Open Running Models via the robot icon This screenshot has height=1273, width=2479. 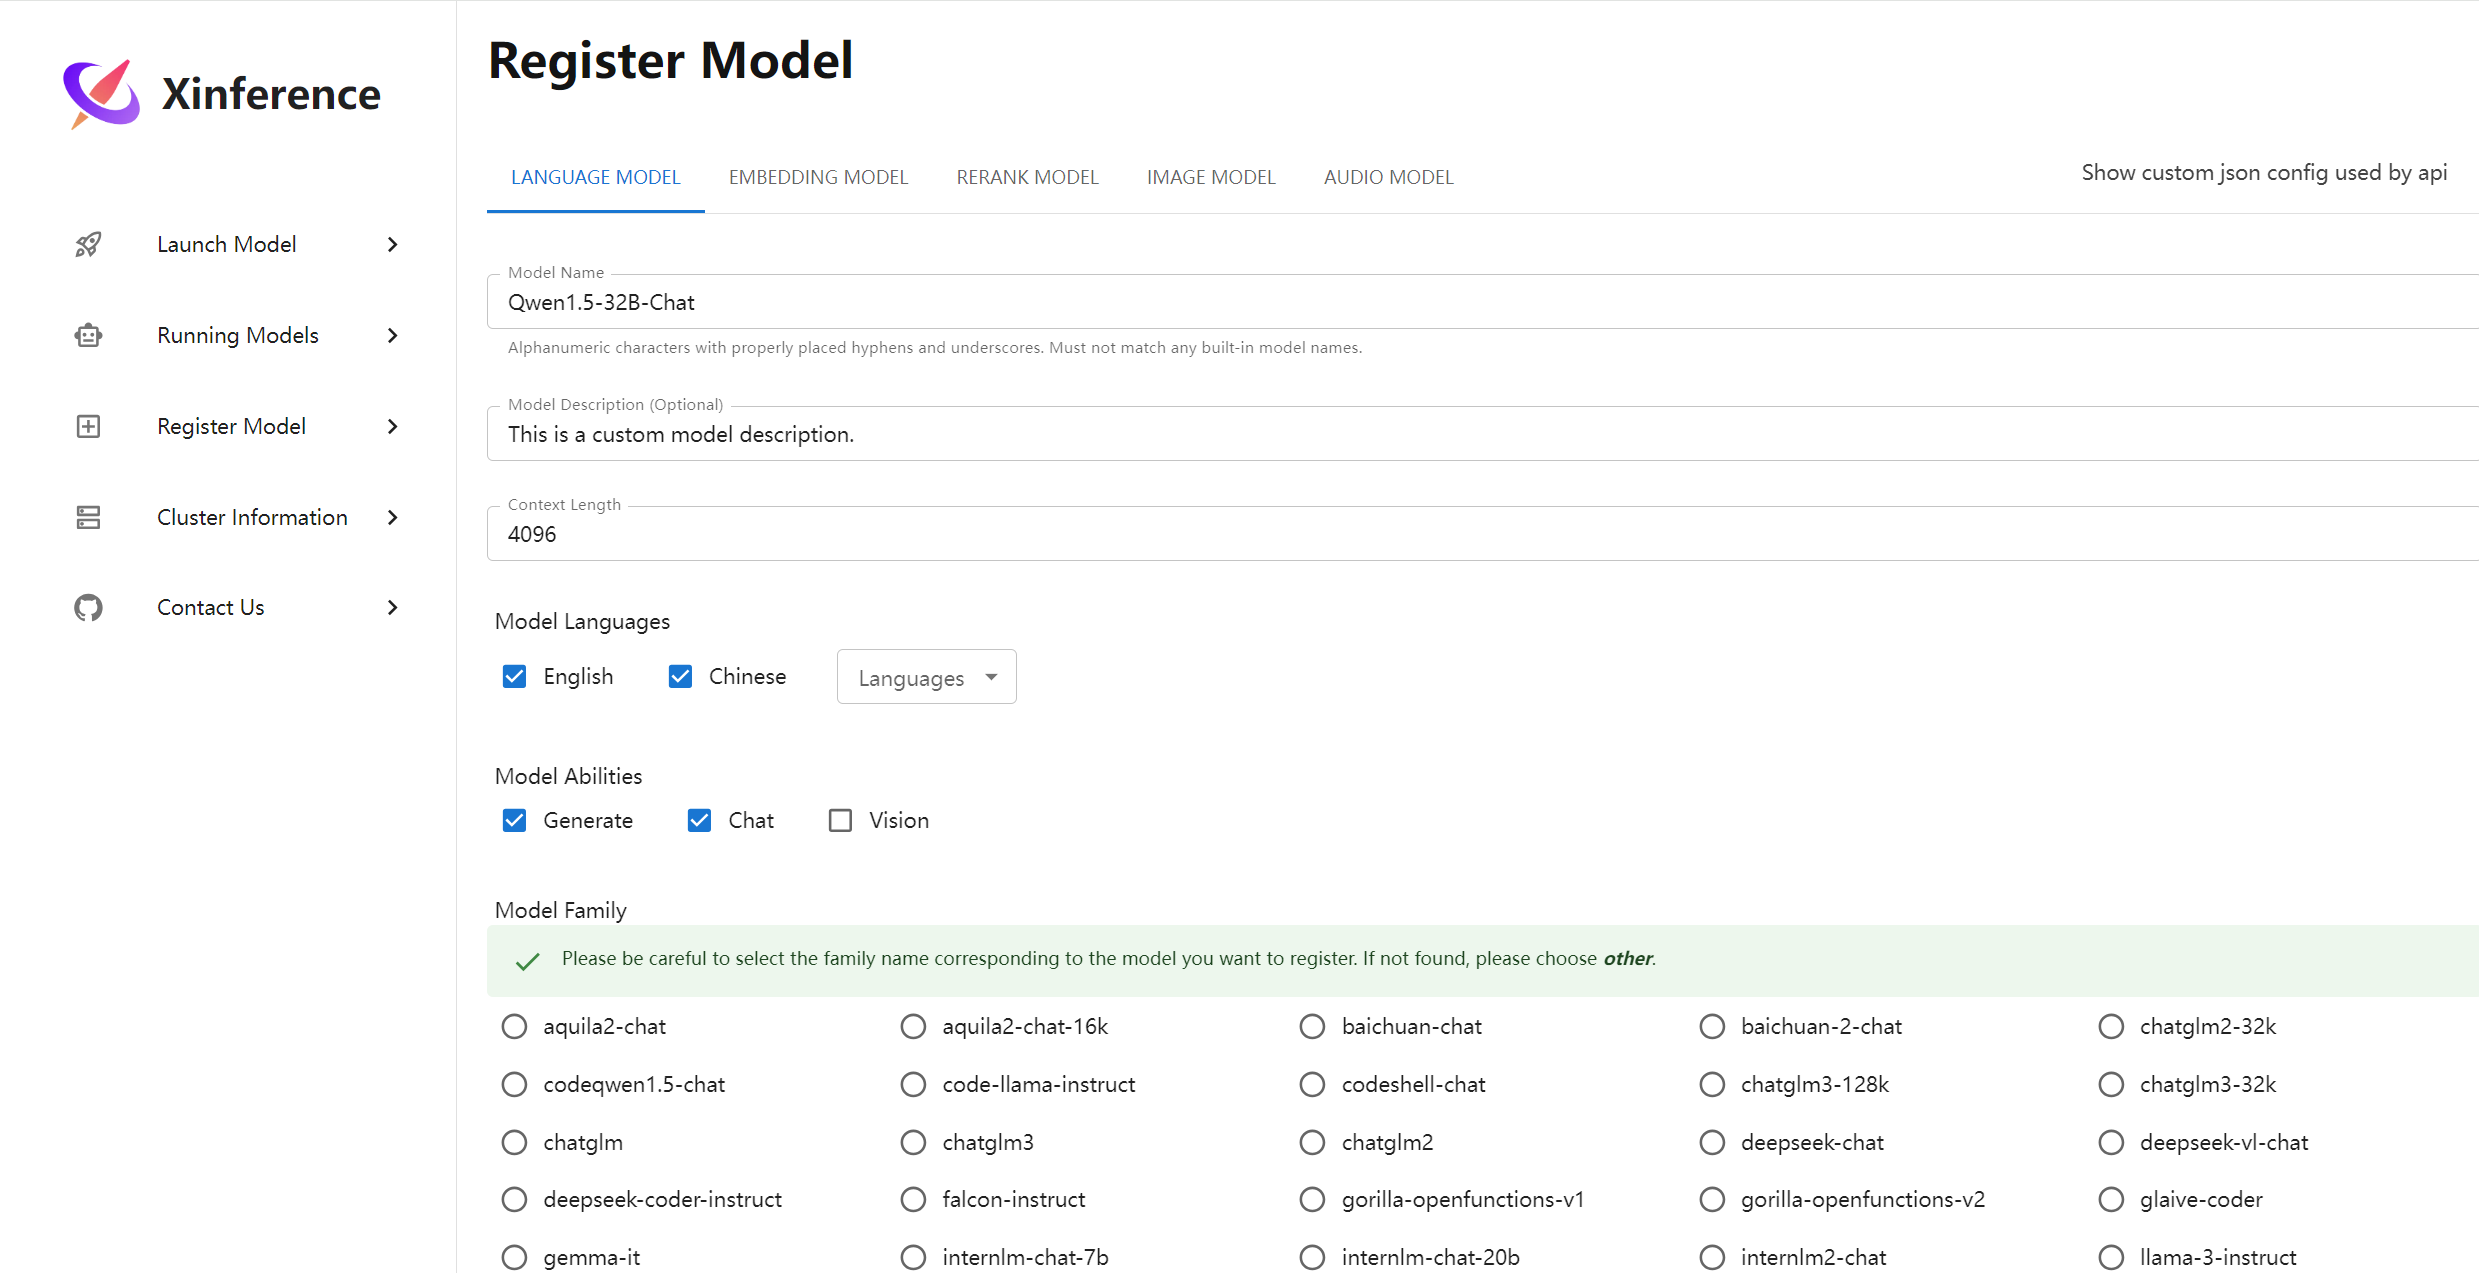tap(88, 335)
